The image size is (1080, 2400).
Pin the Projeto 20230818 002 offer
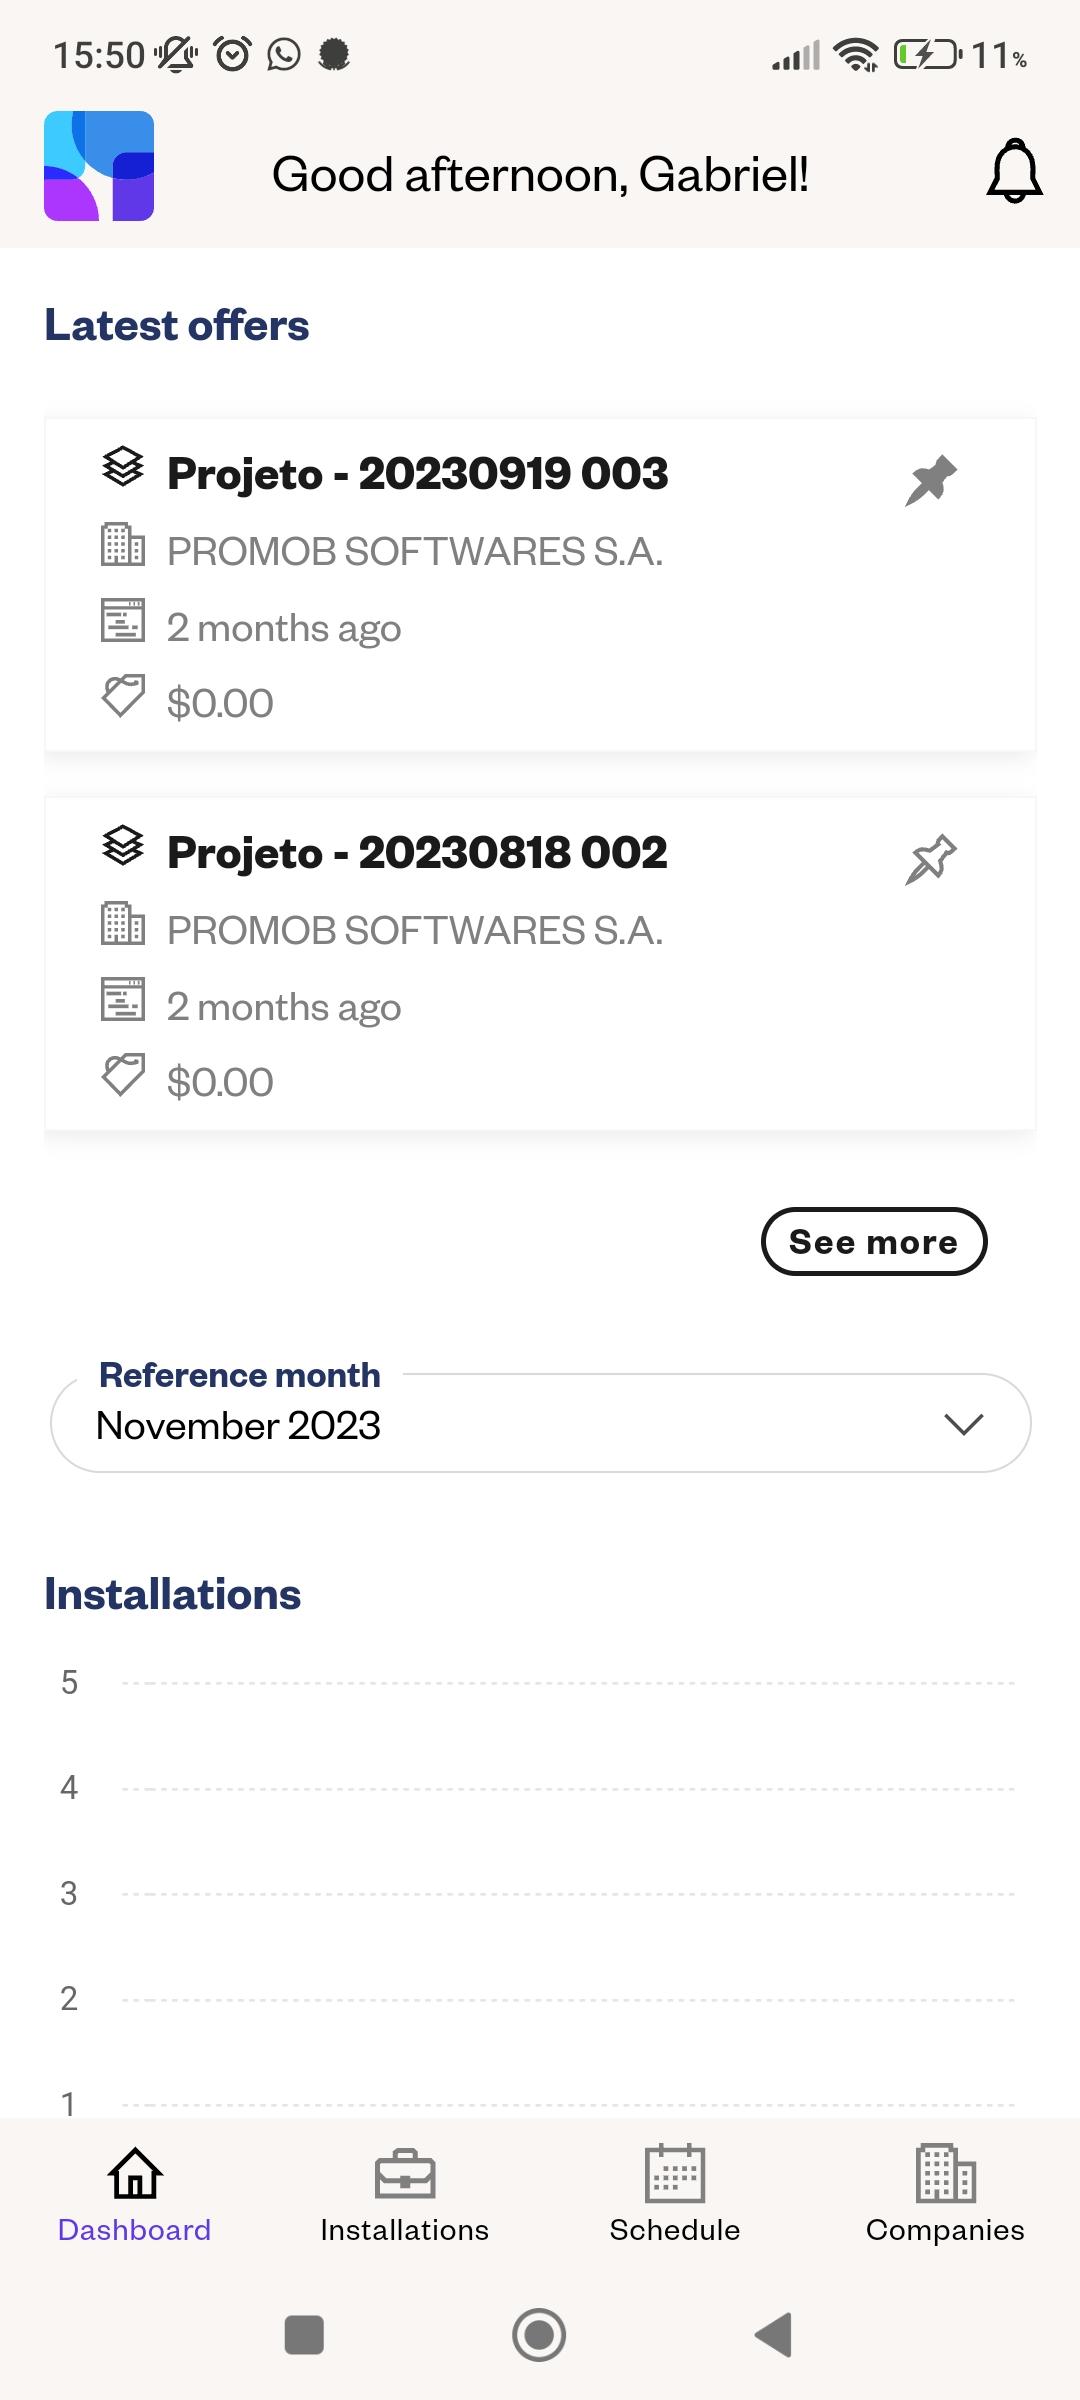coord(931,859)
